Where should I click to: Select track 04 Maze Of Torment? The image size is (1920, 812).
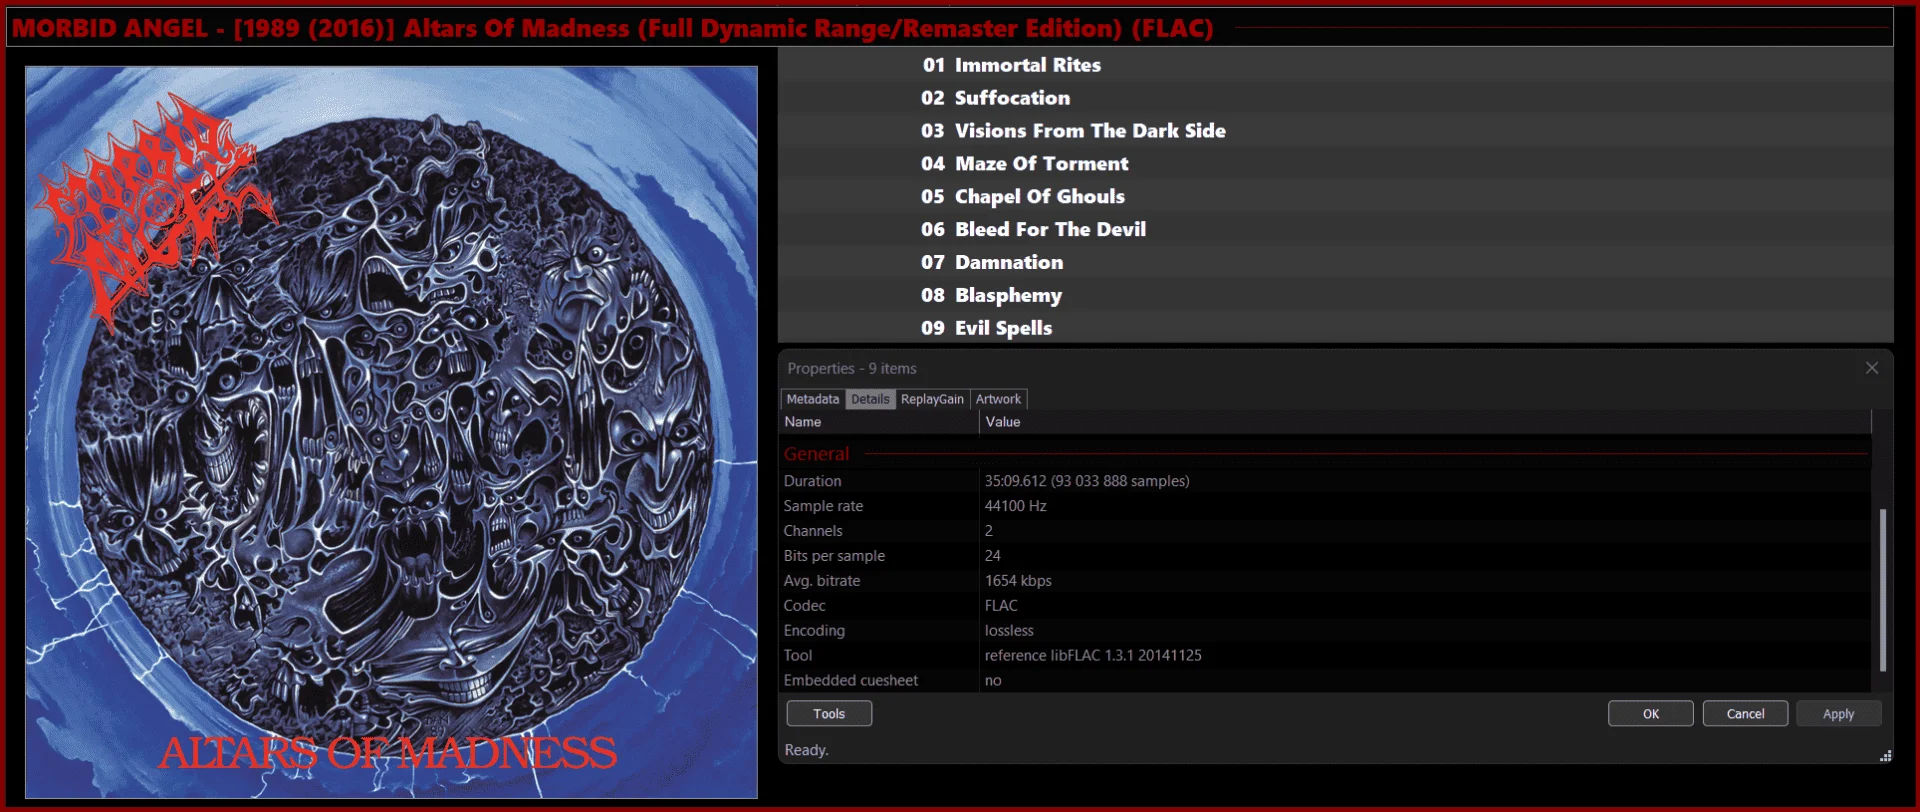click(x=1335, y=164)
